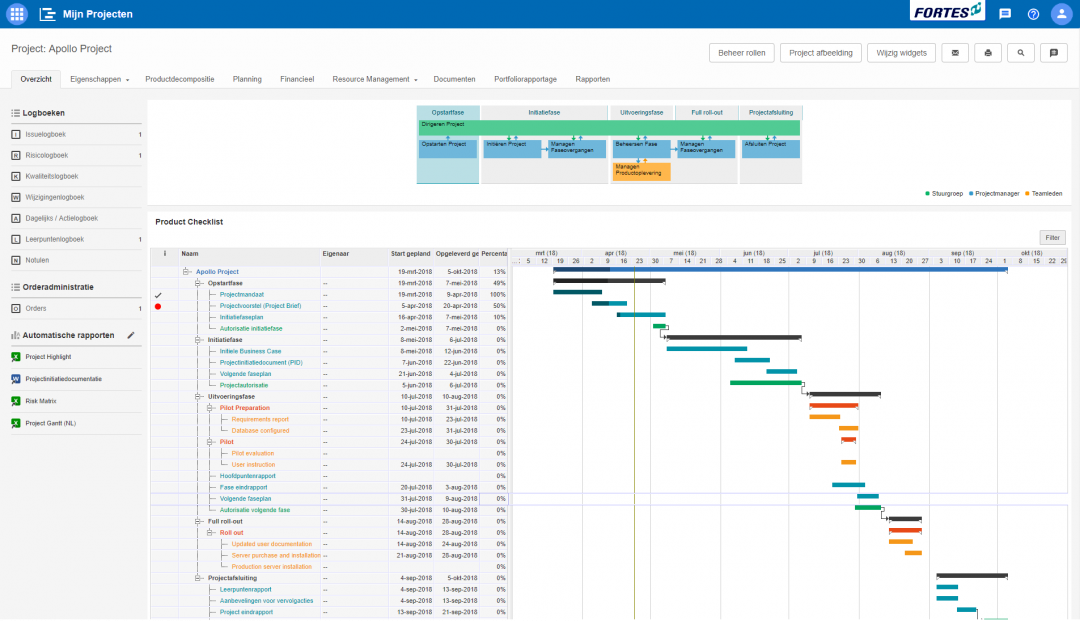Click the Beheer rollen button
This screenshot has height=621, width=1080.
[741, 52]
